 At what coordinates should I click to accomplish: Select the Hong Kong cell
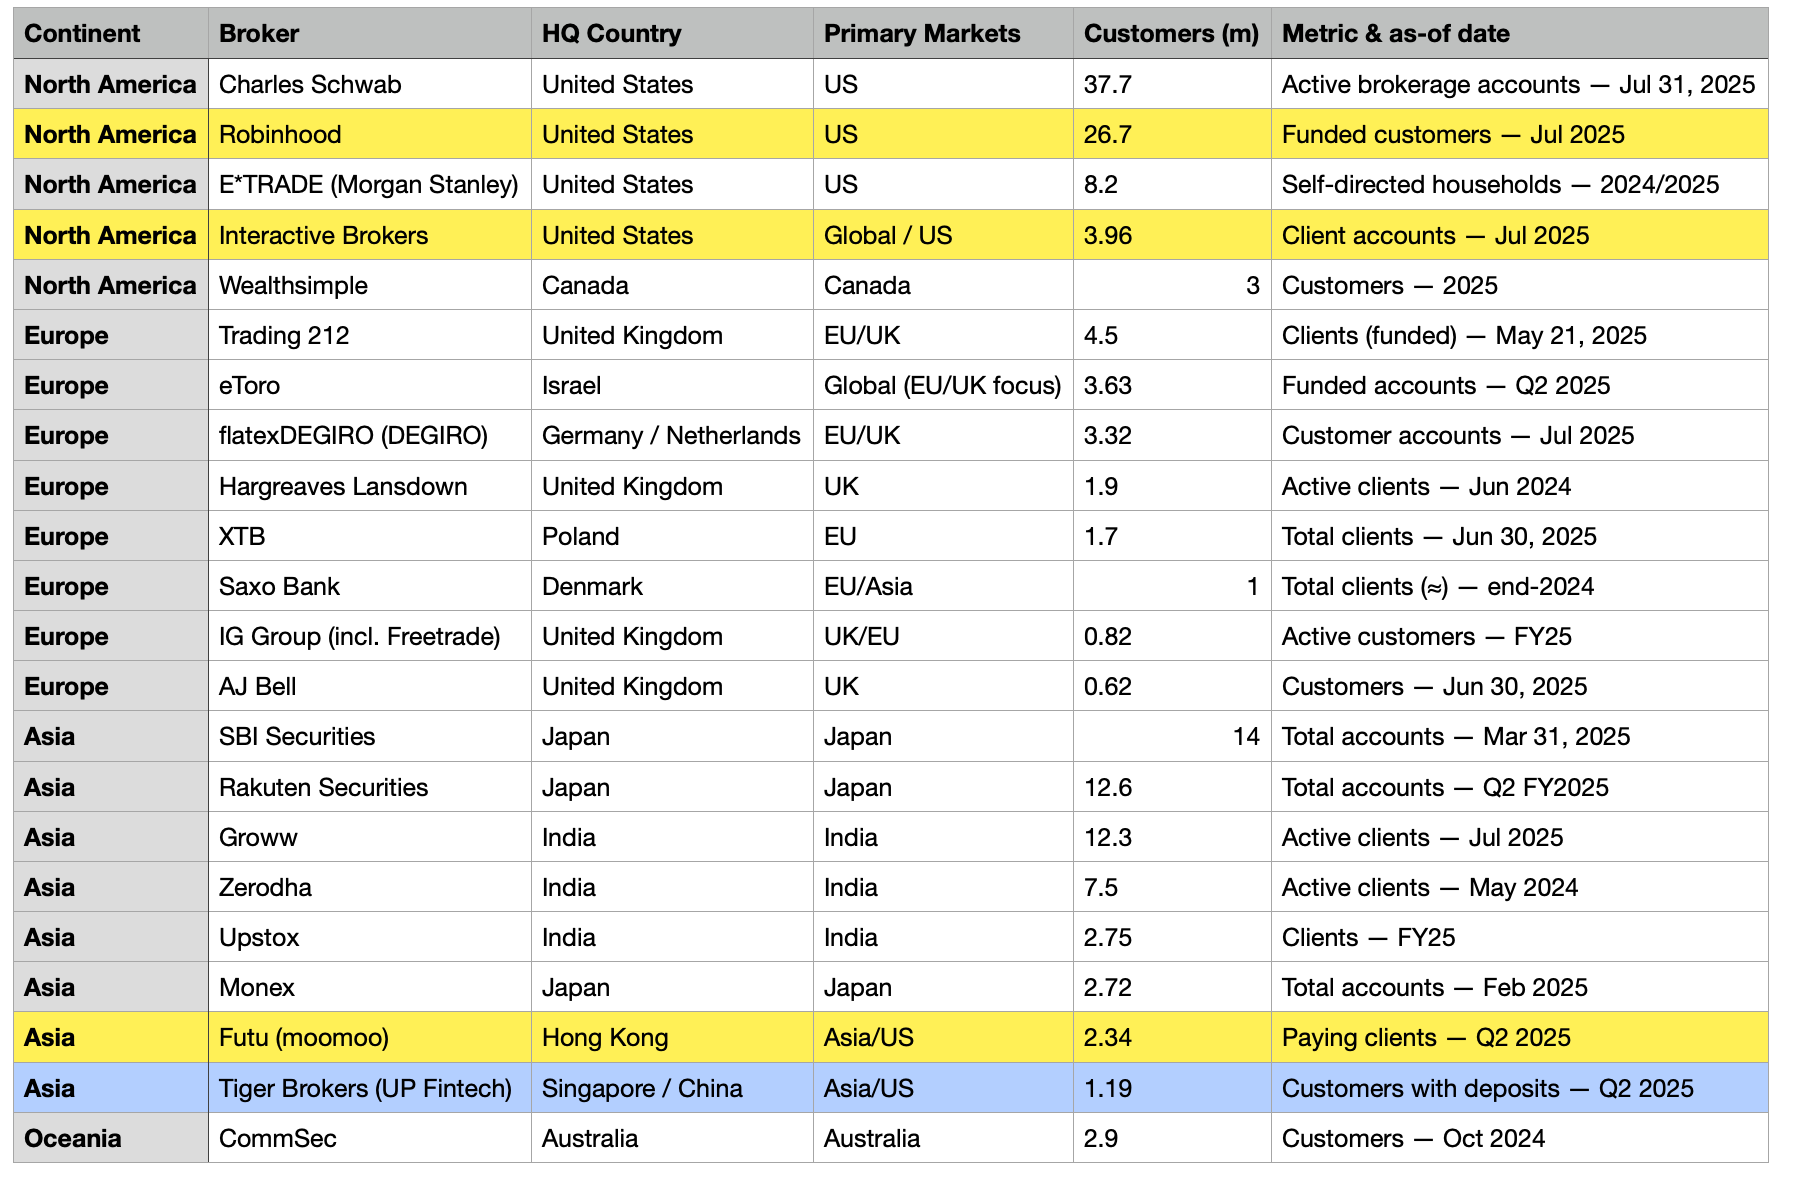coord(672,1037)
